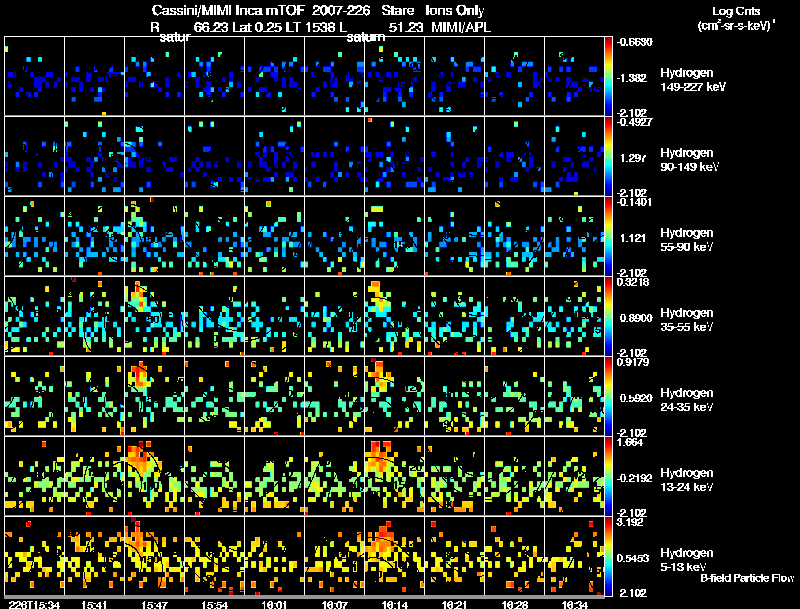Open the 35-55 keV image panel at 15:54
Screen dimensions: 800x609
point(214,316)
